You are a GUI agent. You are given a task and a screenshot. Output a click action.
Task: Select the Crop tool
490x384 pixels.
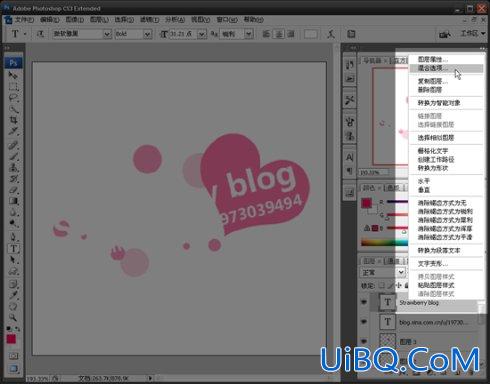[13, 120]
